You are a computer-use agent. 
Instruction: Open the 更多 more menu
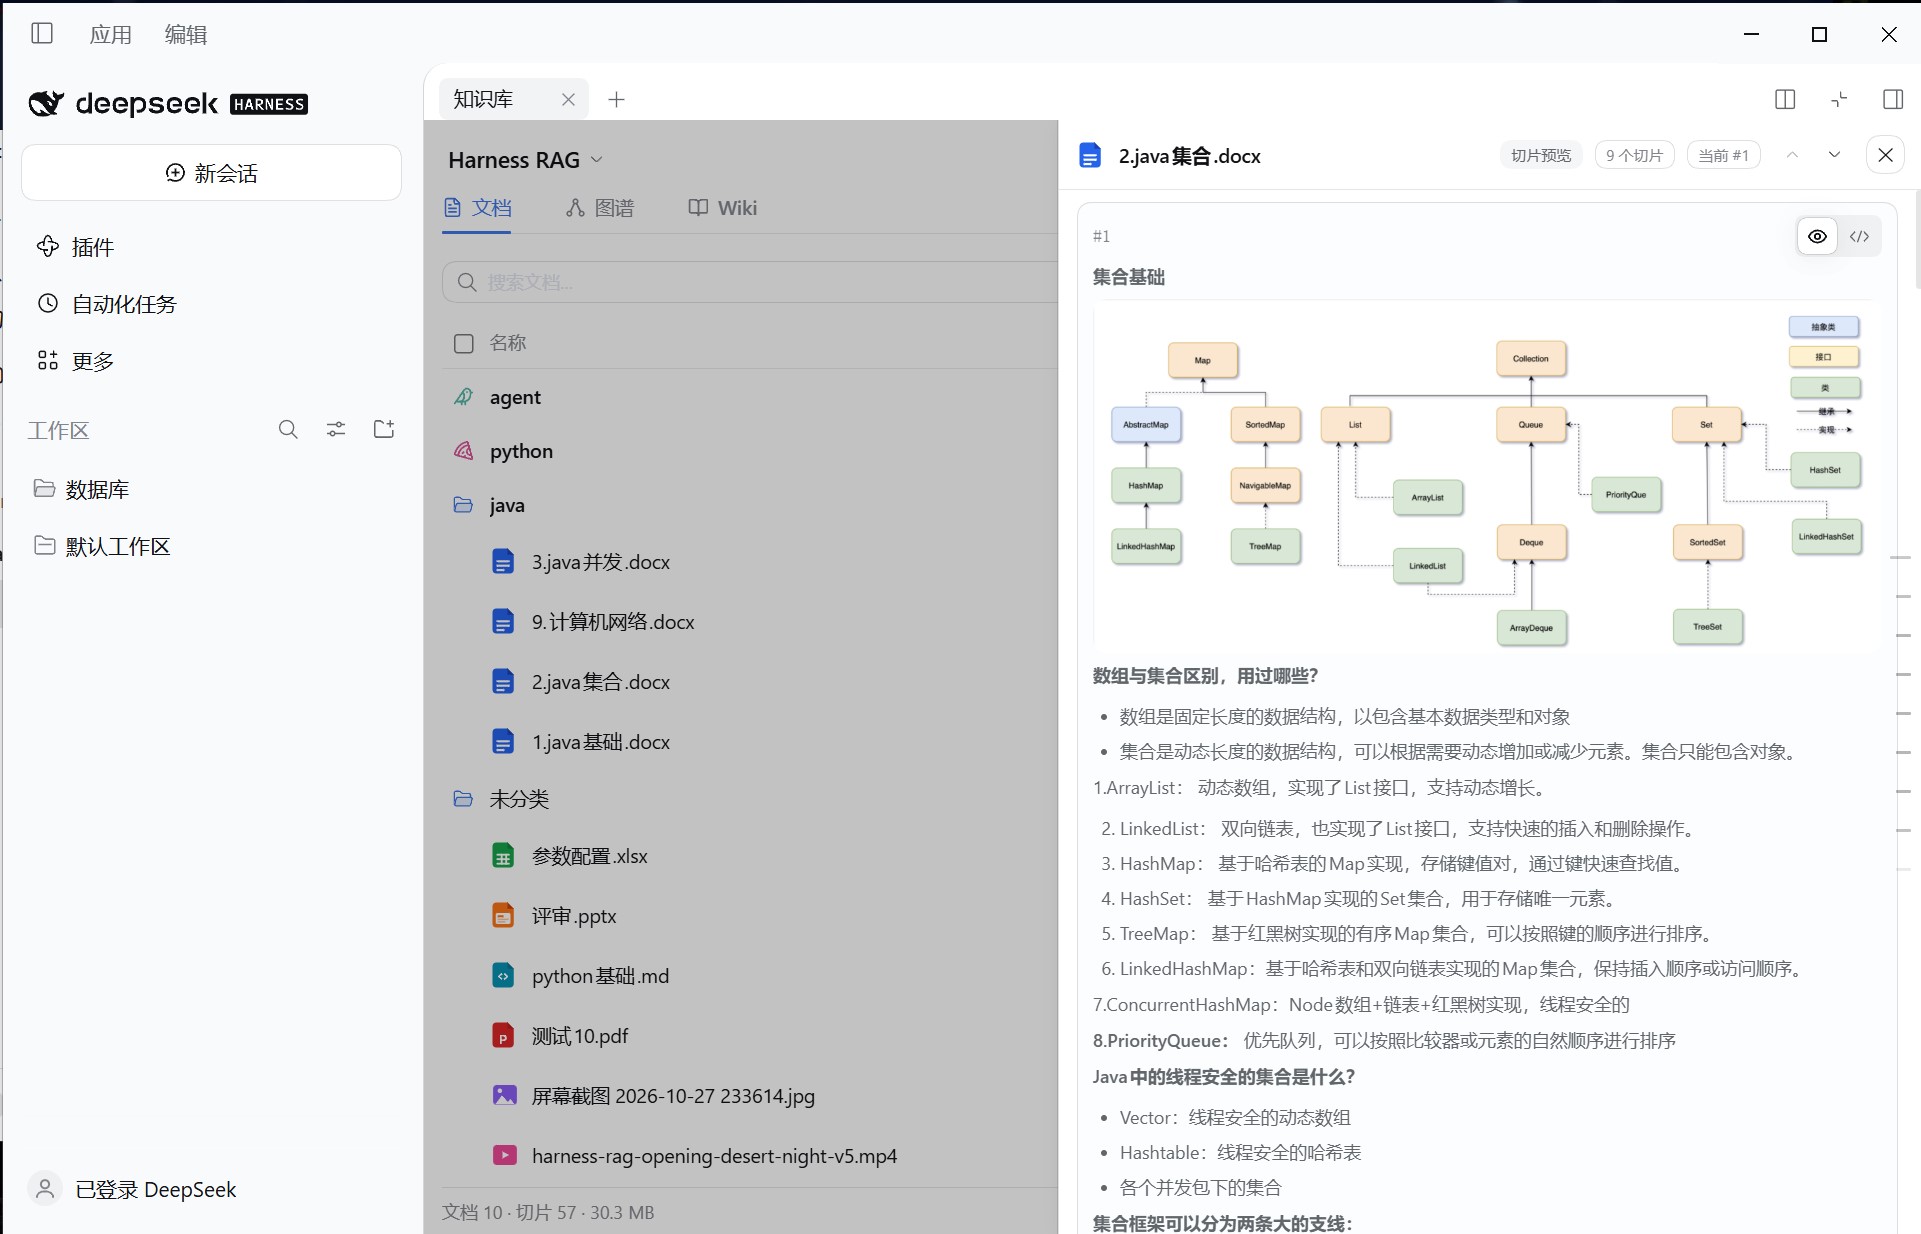point(76,361)
